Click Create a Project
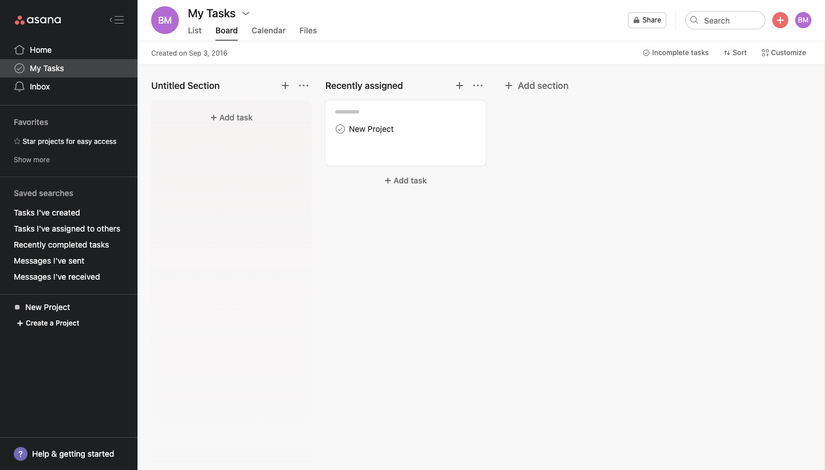Viewport: 825px width, 470px height. [48, 323]
